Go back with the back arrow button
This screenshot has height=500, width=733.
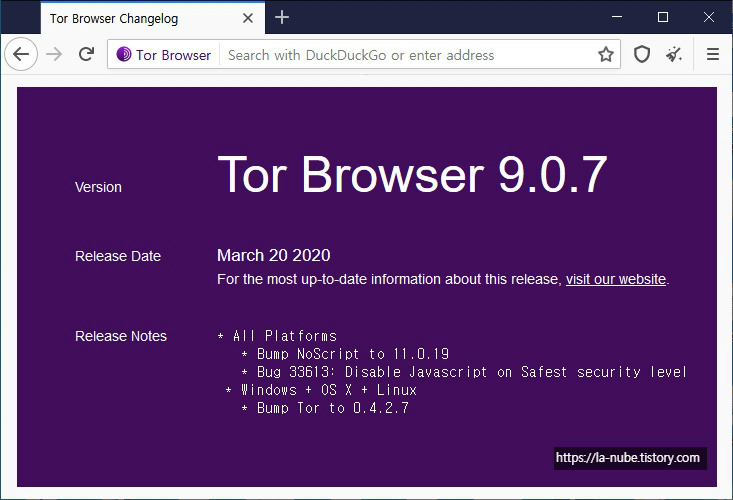click(21, 55)
